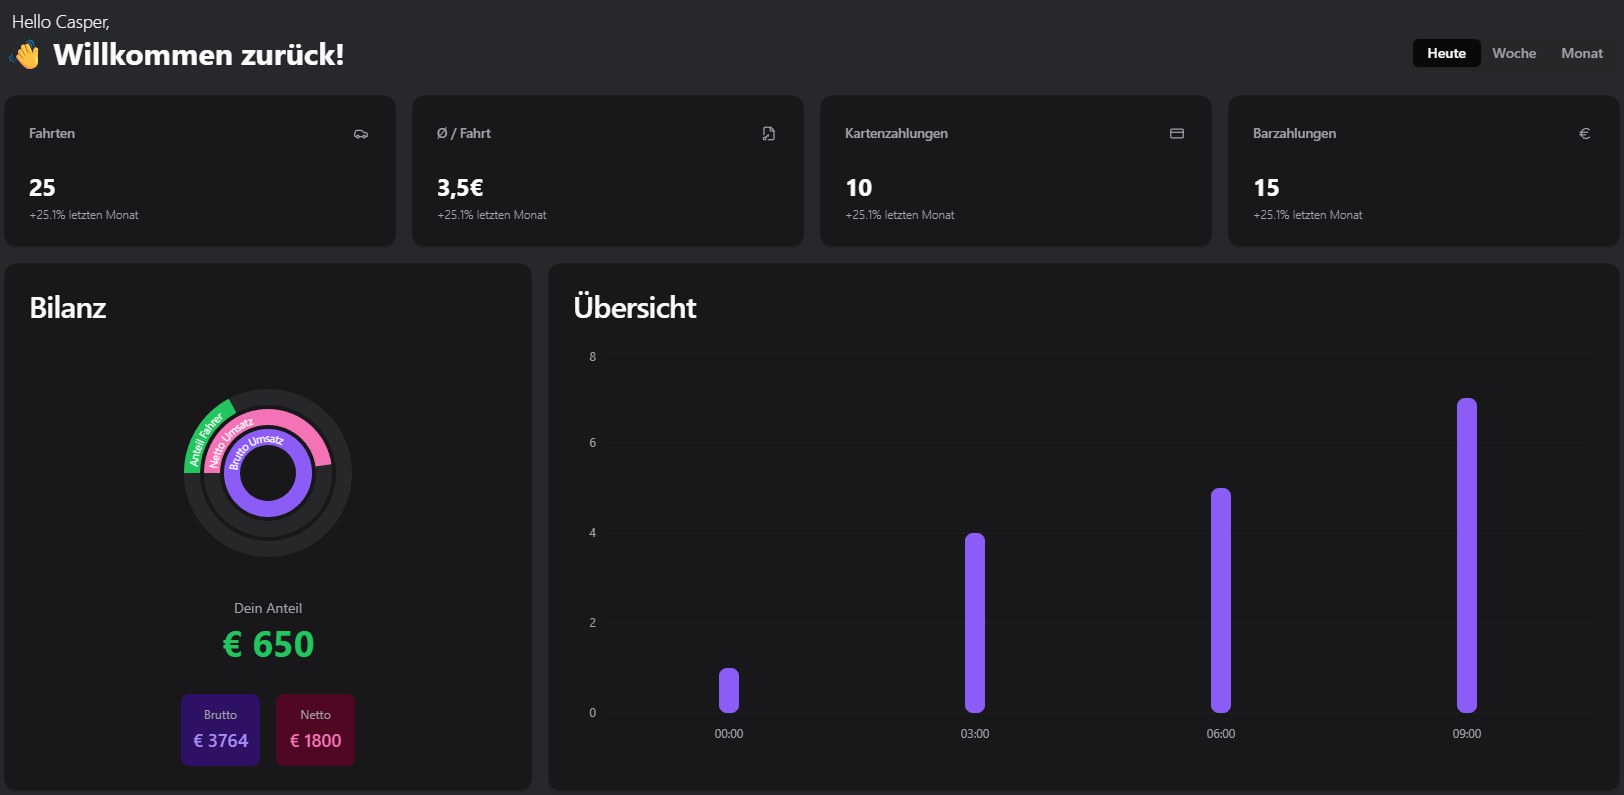
Task: Click the Barzahlungen value 15
Action: 1266,188
